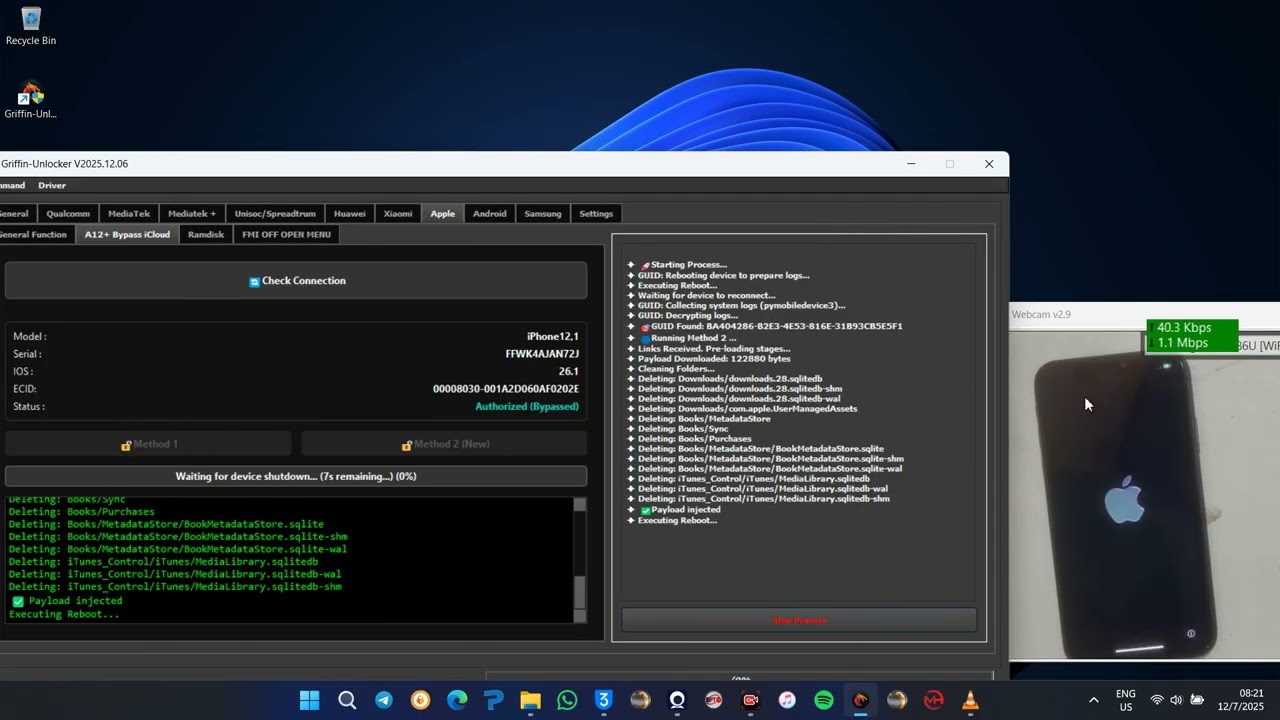Open the Settings tab
The height and width of the screenshot is (720, 1280).
[596, 213]
